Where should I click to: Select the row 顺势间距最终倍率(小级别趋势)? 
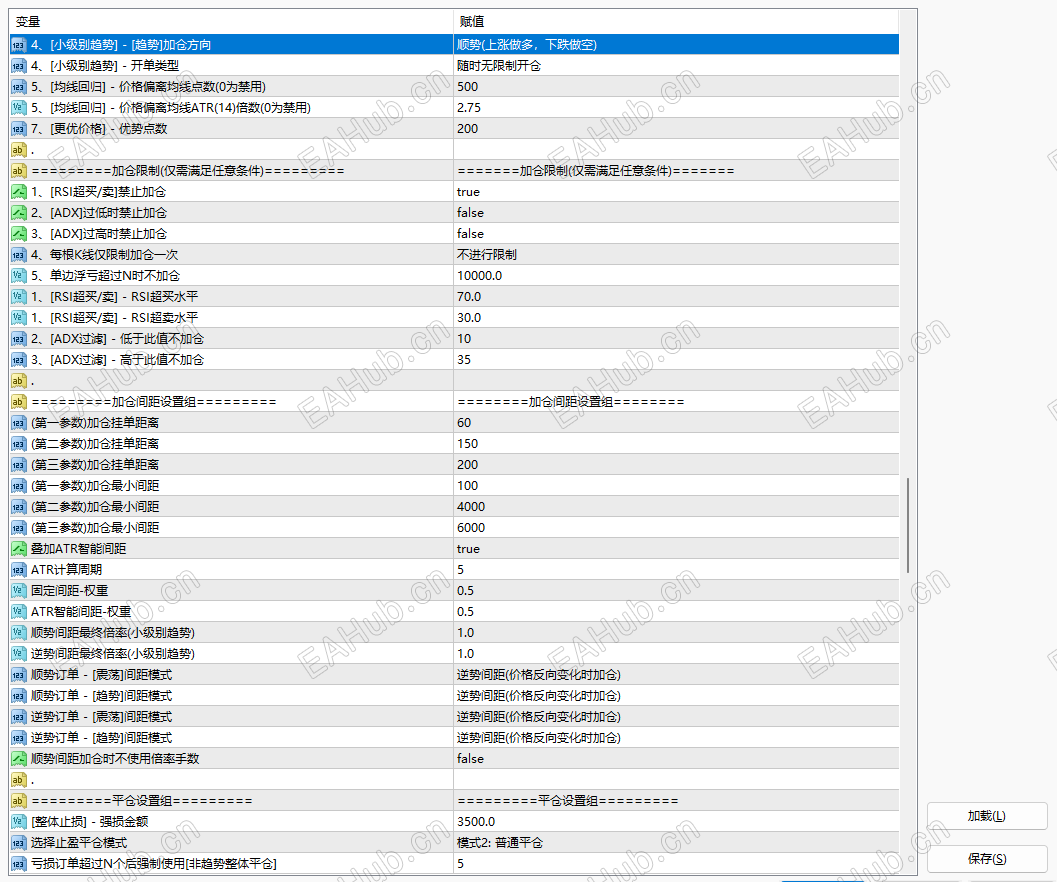(454, 633)
